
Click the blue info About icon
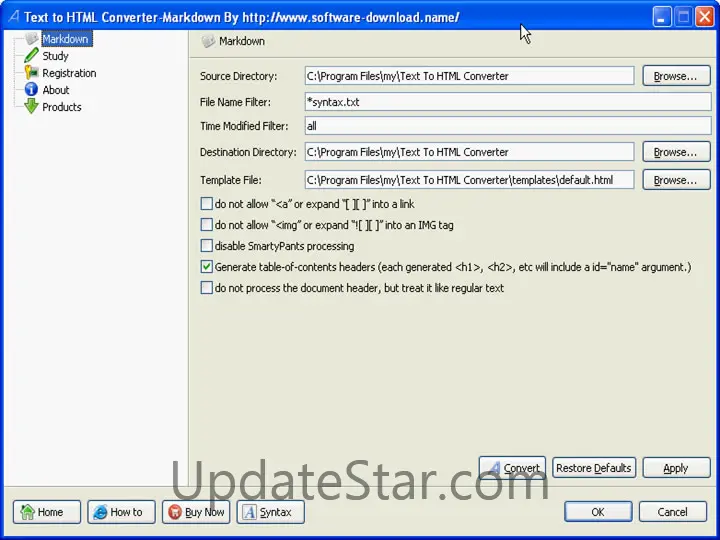(31, 89)
